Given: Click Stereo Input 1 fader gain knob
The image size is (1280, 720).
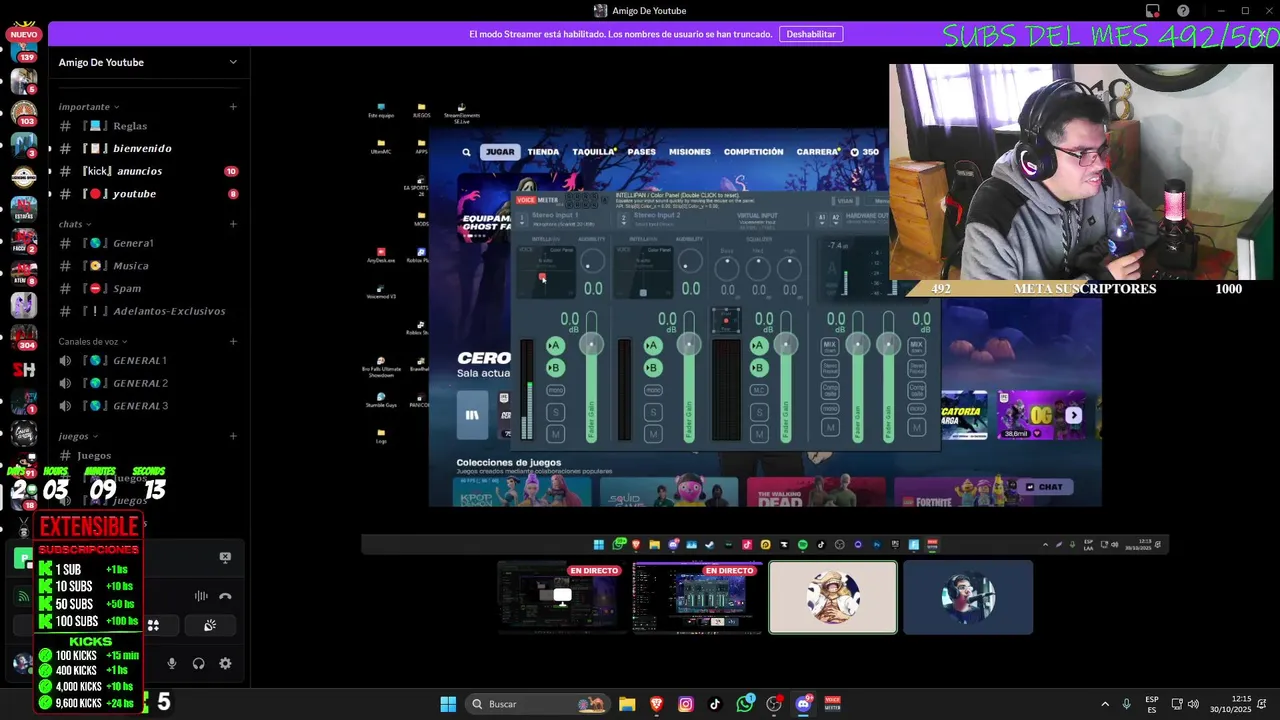Looking at the screenshot, I should (592, 345).
